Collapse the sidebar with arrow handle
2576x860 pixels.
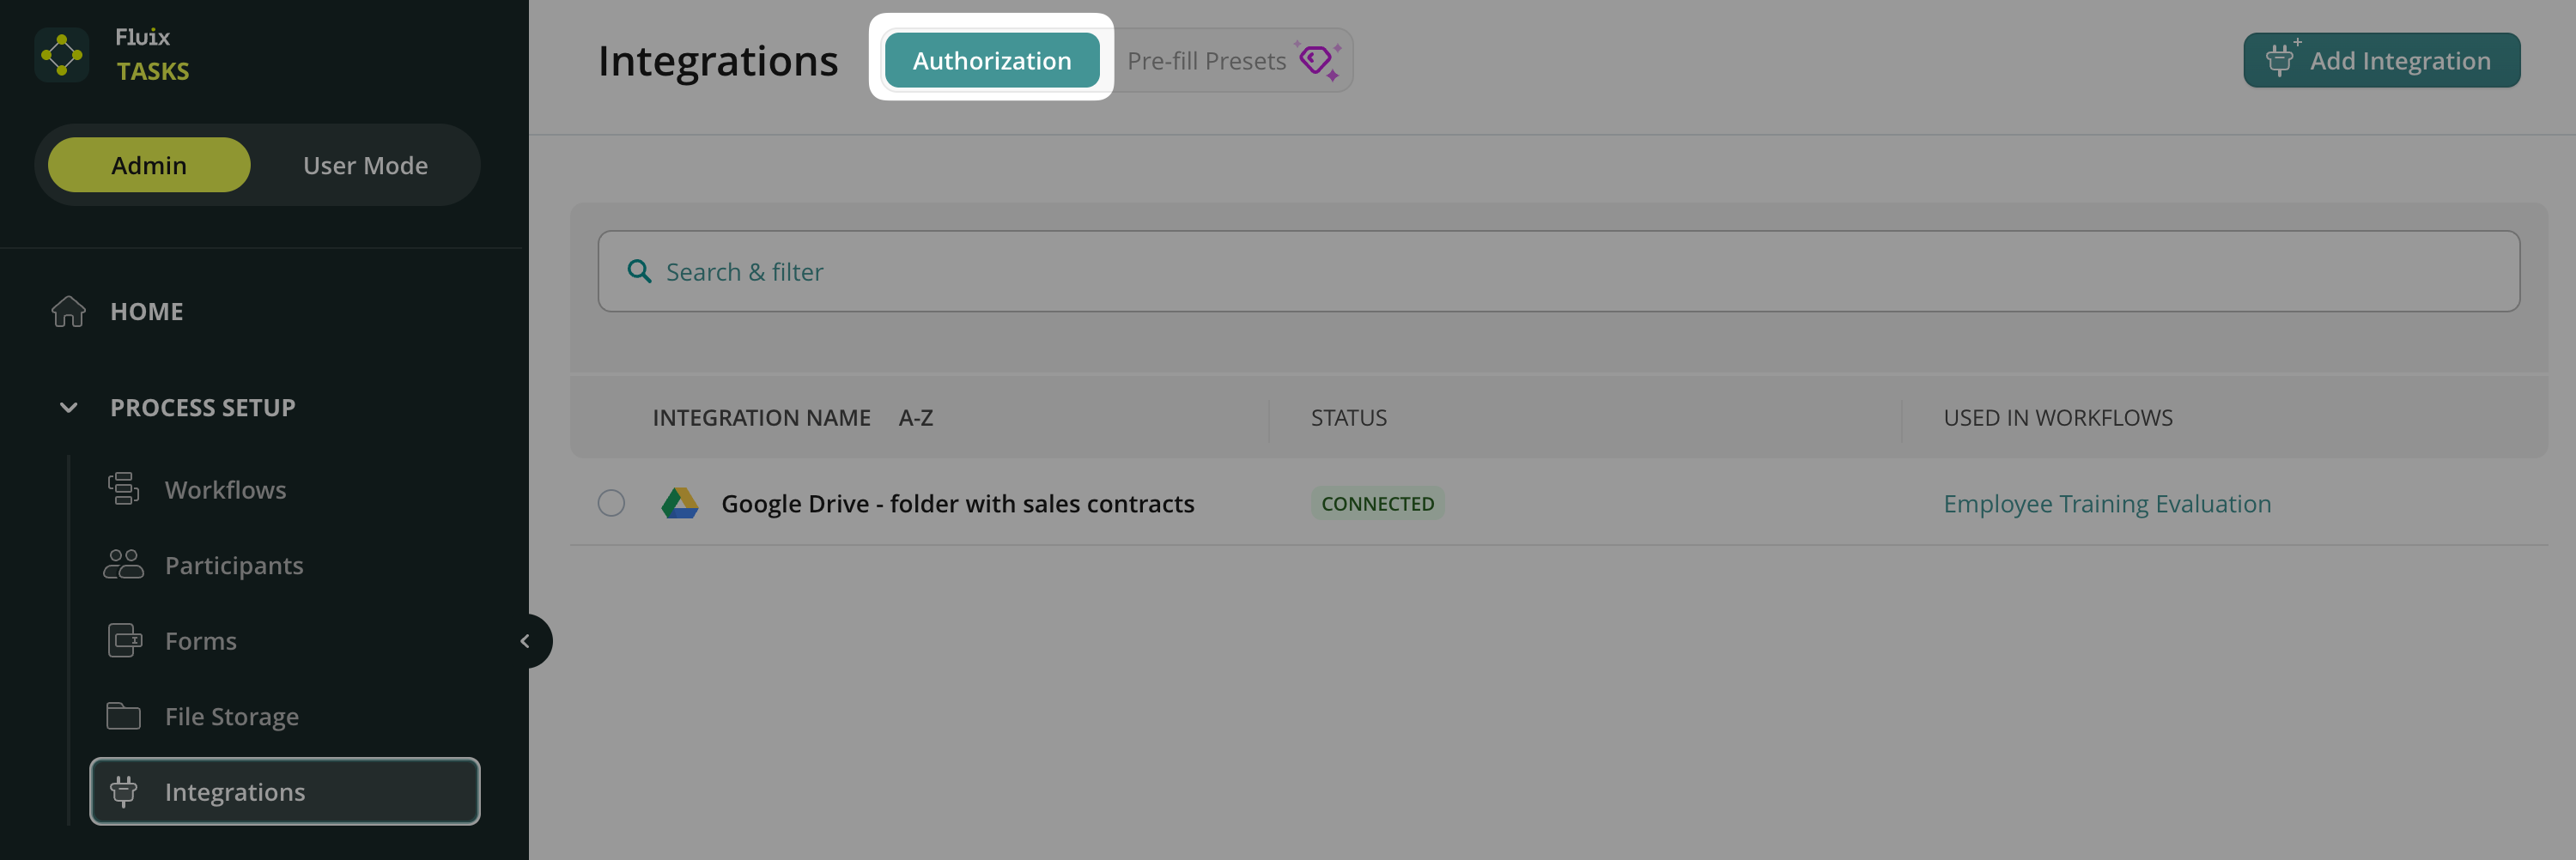525,641
